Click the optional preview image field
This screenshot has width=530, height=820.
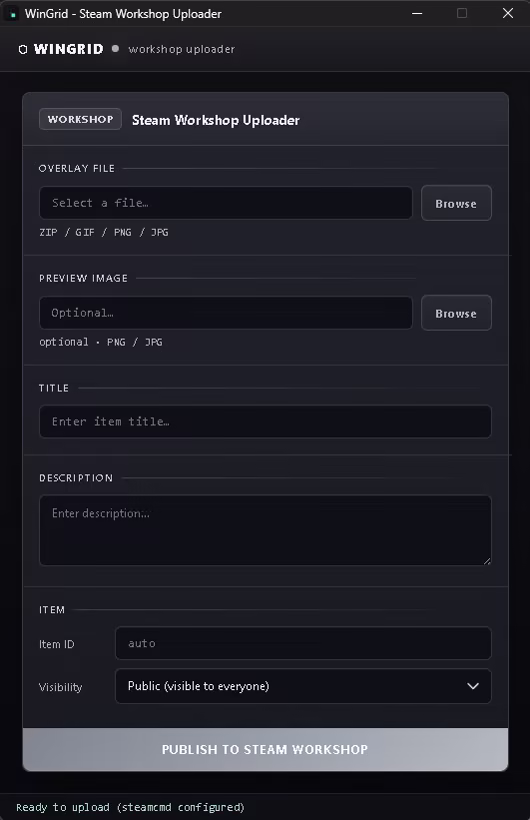click(x=225, y=313)
